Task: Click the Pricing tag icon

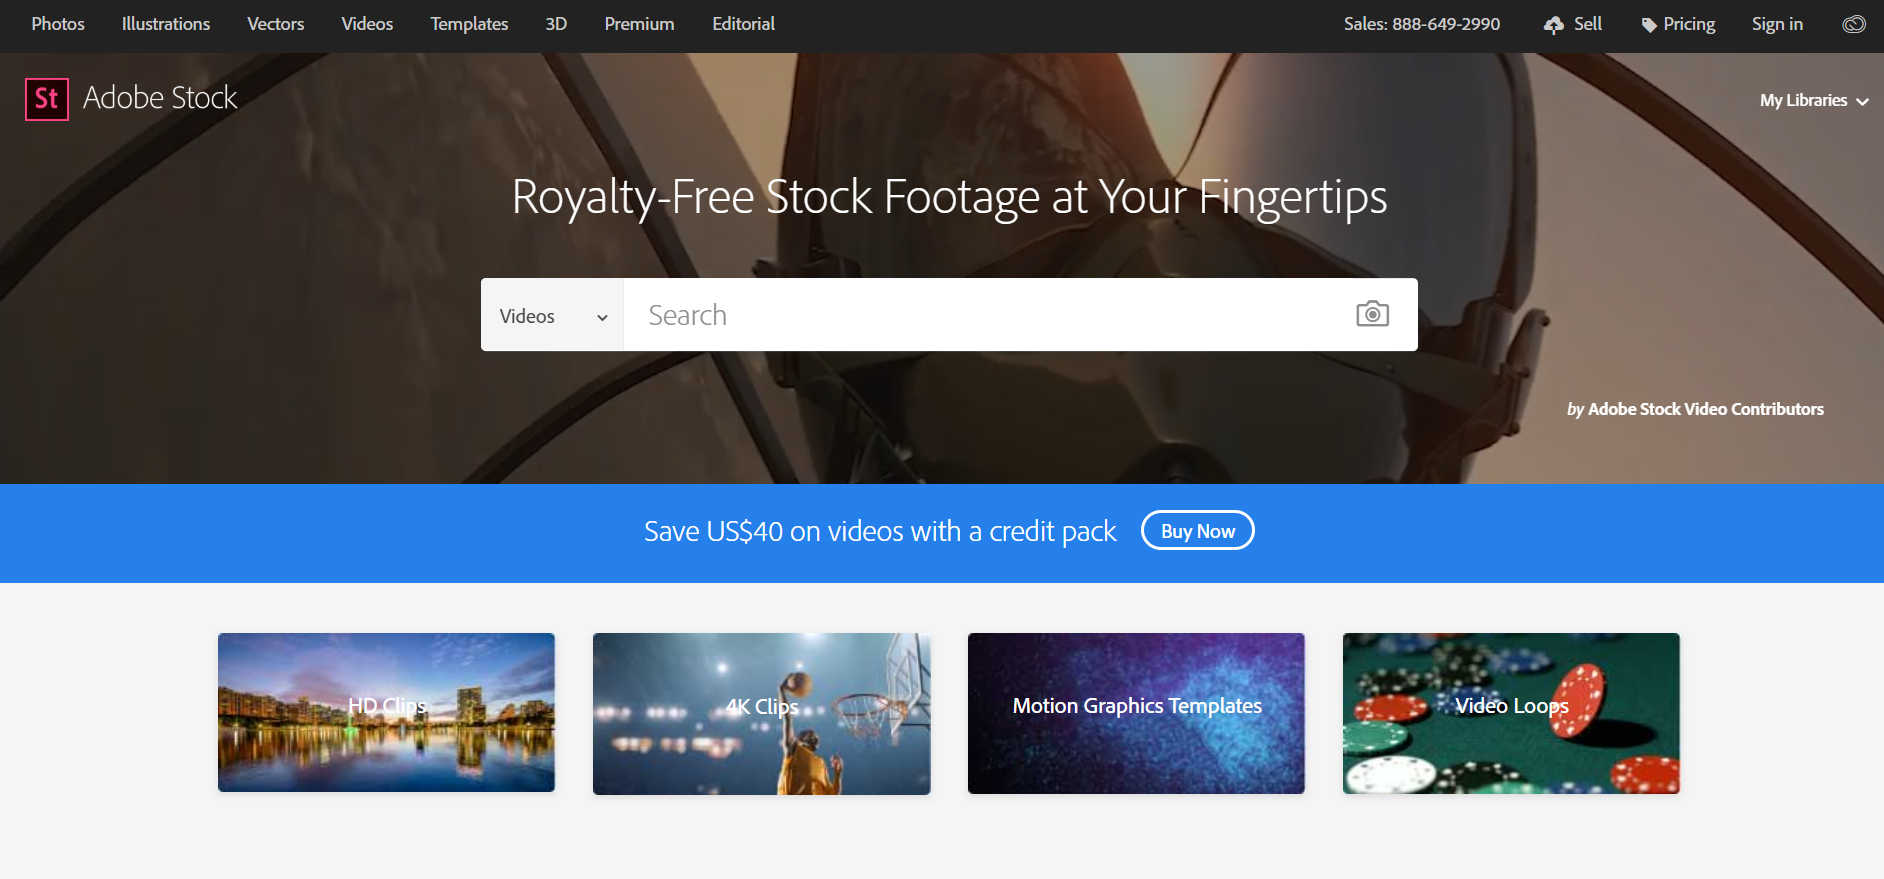Action: click(x=1649, y=25)
